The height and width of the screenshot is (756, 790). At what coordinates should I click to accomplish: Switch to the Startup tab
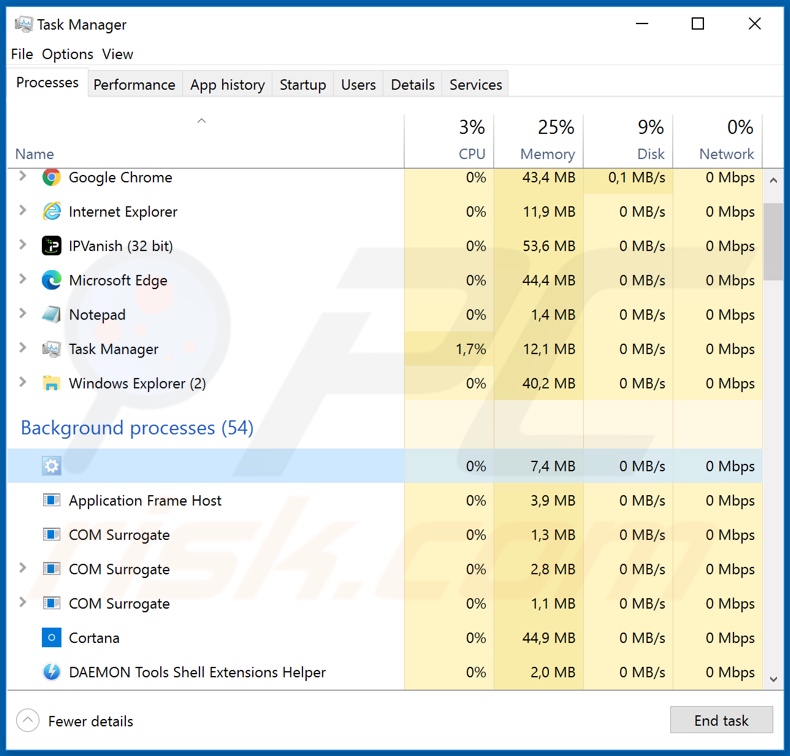click(x=303, y=84)
